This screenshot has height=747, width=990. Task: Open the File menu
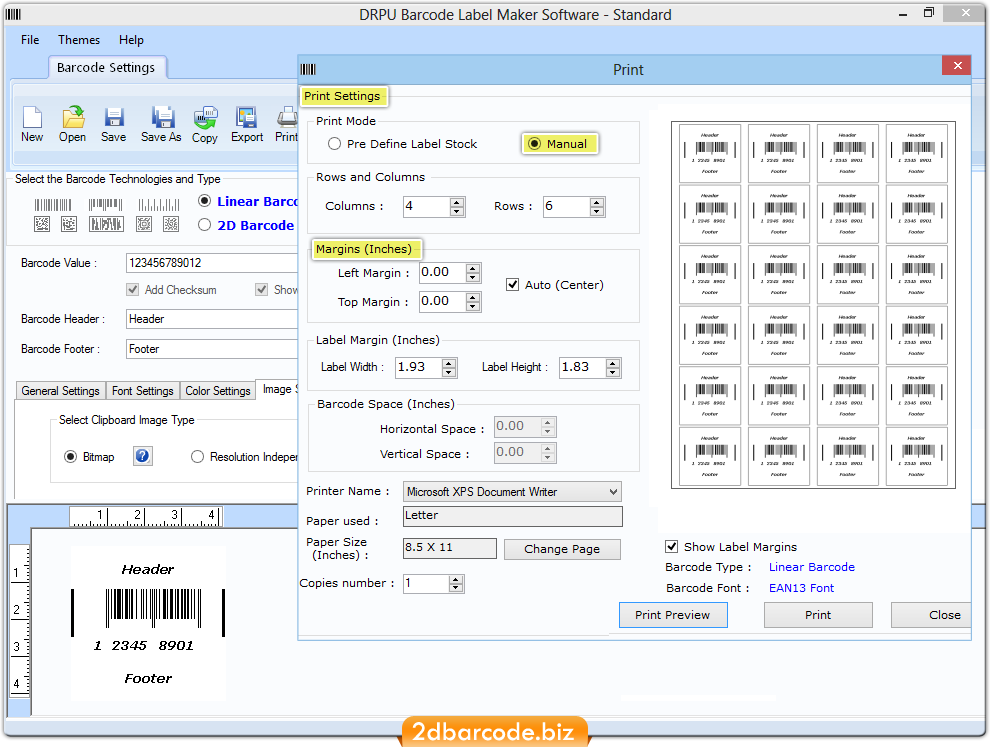pos(30,40)
